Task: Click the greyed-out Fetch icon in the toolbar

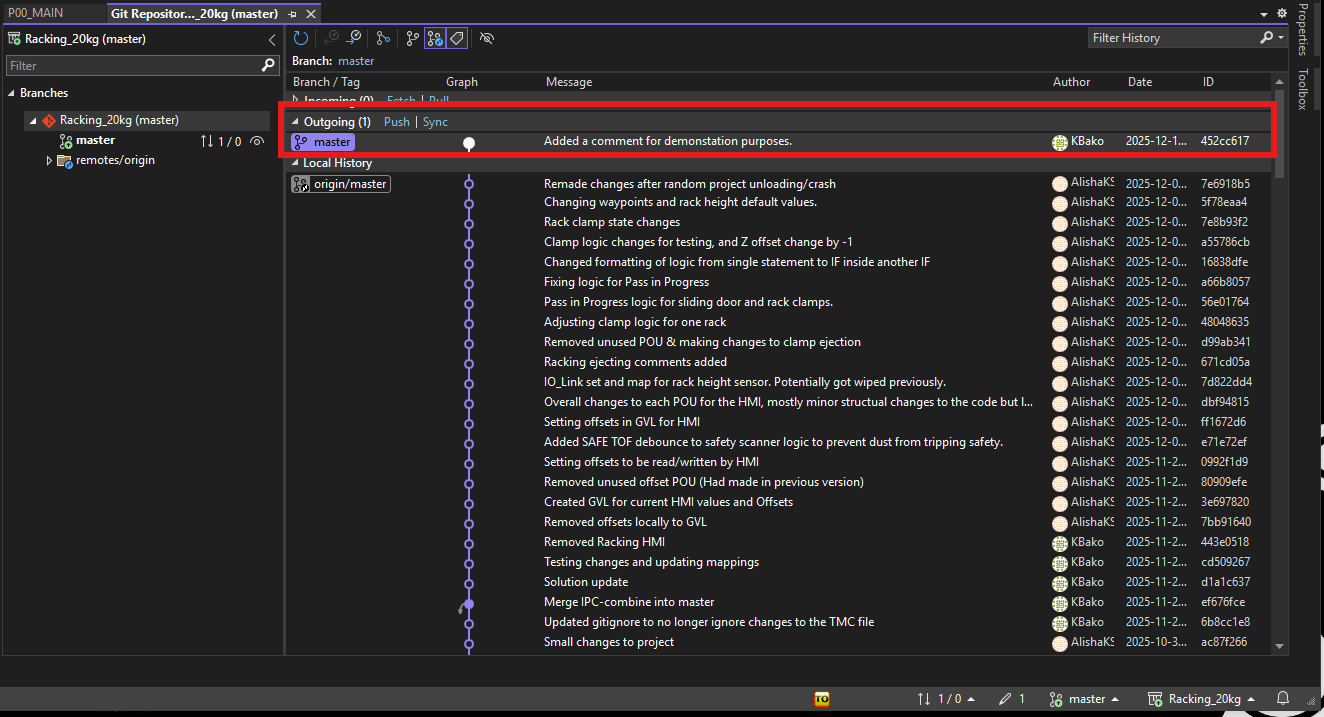Action: click(x=331, y=38)
